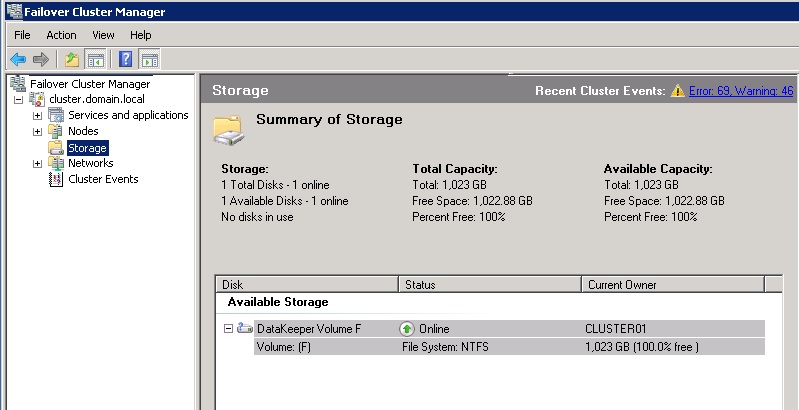799x410 pixels.
Task: Click the '1 Available Disks - 1 online' text
Action: 285,201
